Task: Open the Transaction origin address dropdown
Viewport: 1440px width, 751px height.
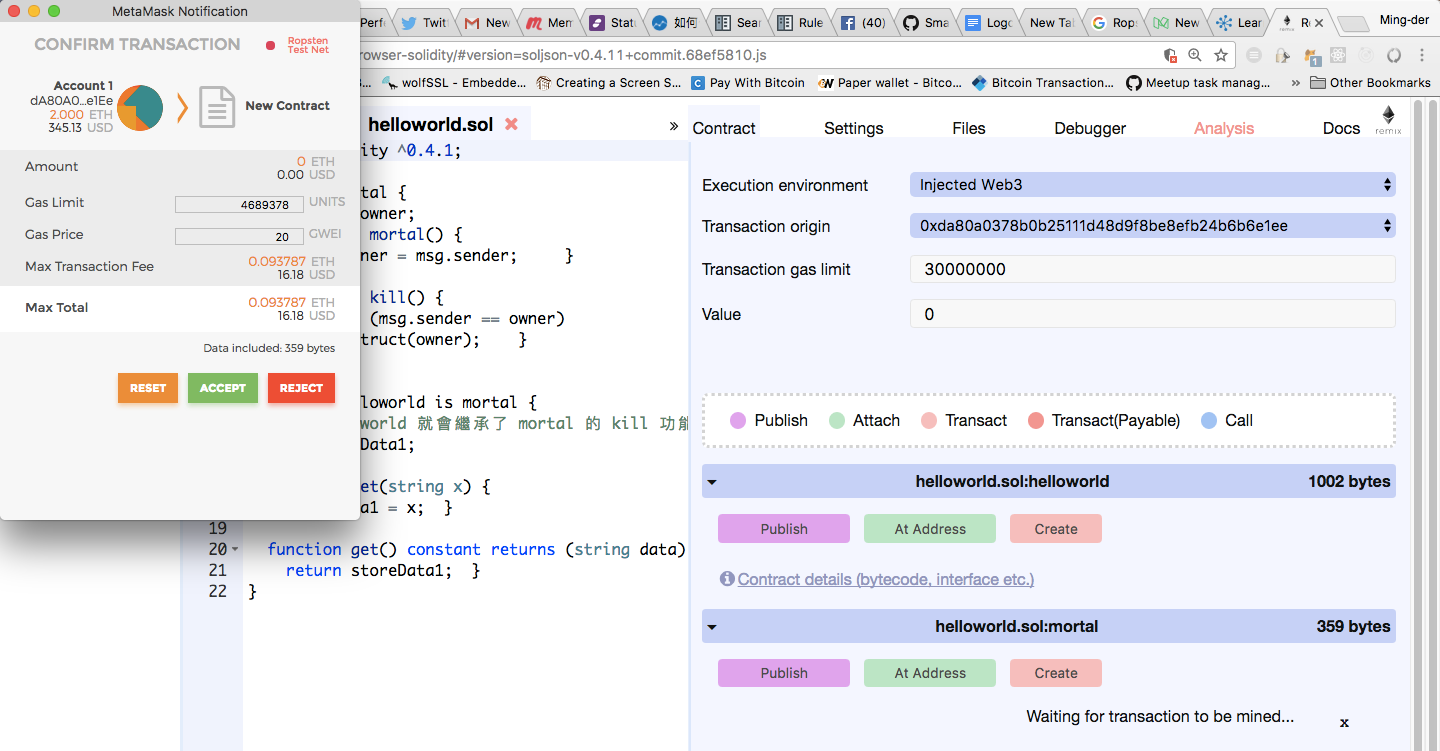Action: click(1152, 226)
